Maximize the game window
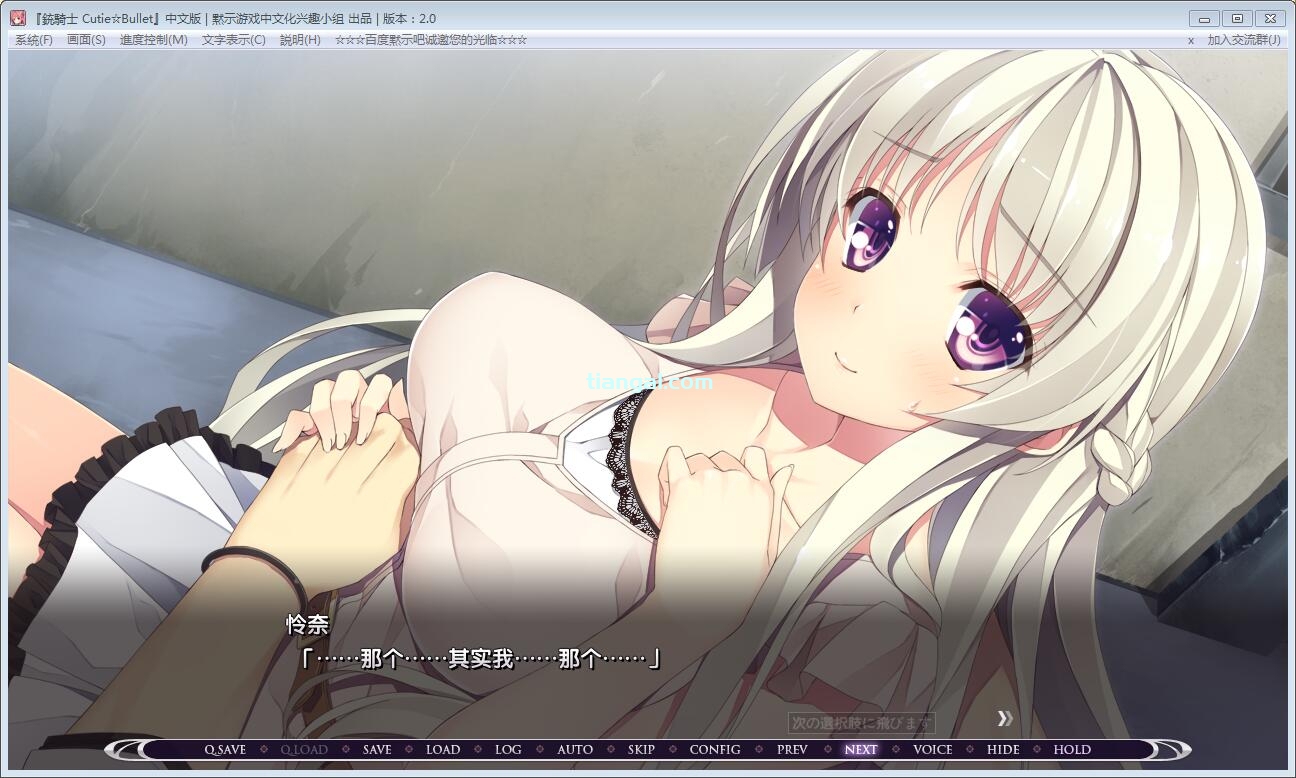 pos(1237,18)
